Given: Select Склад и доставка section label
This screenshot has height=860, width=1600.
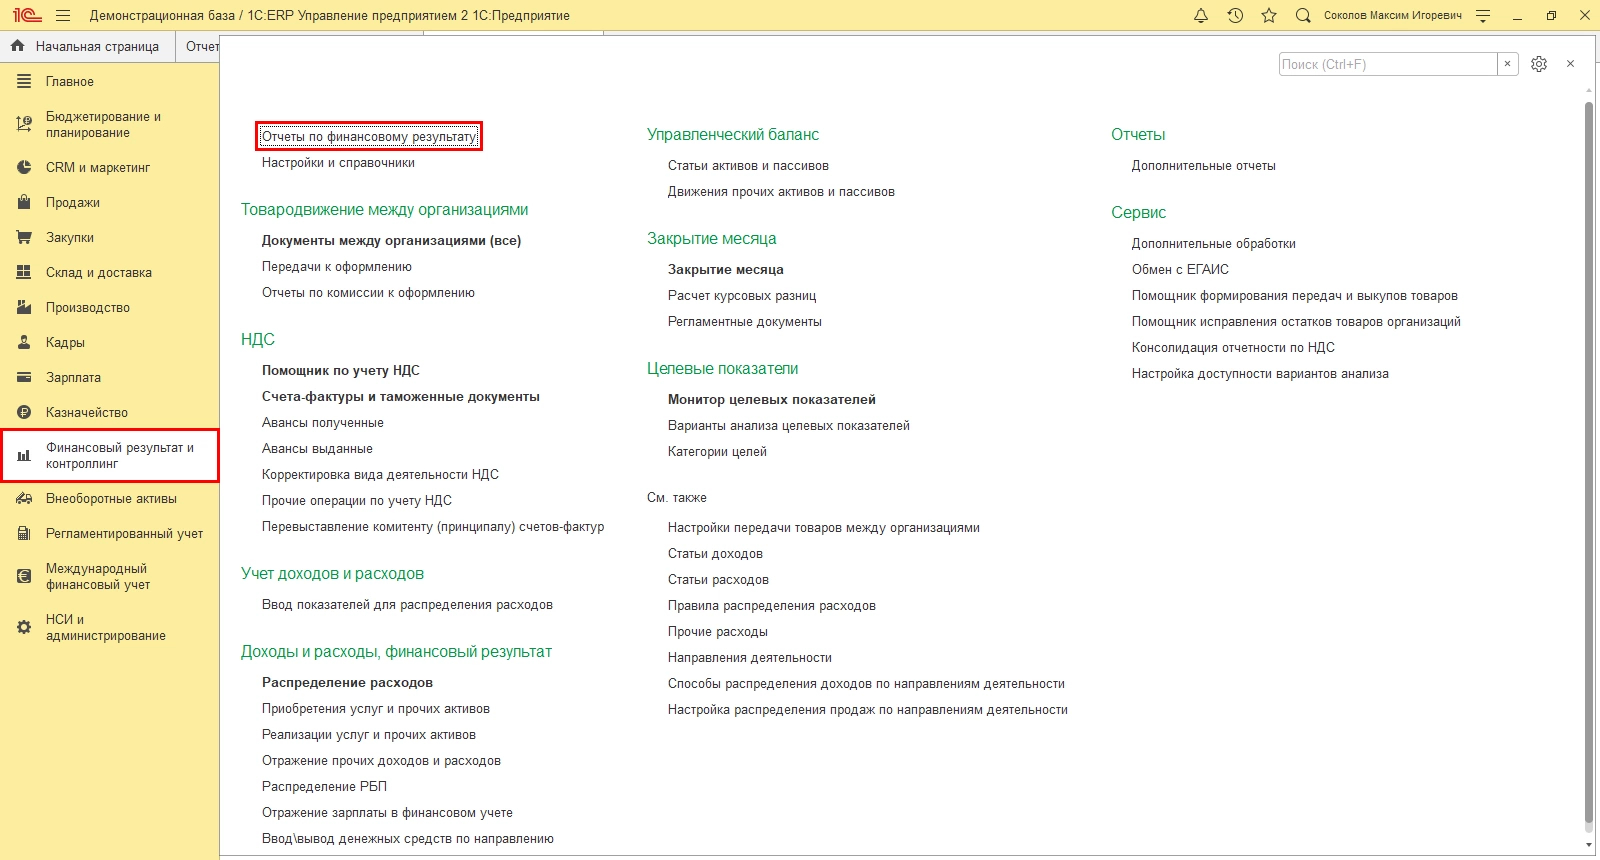Looking at the screenshot, I should coord(99,273).
